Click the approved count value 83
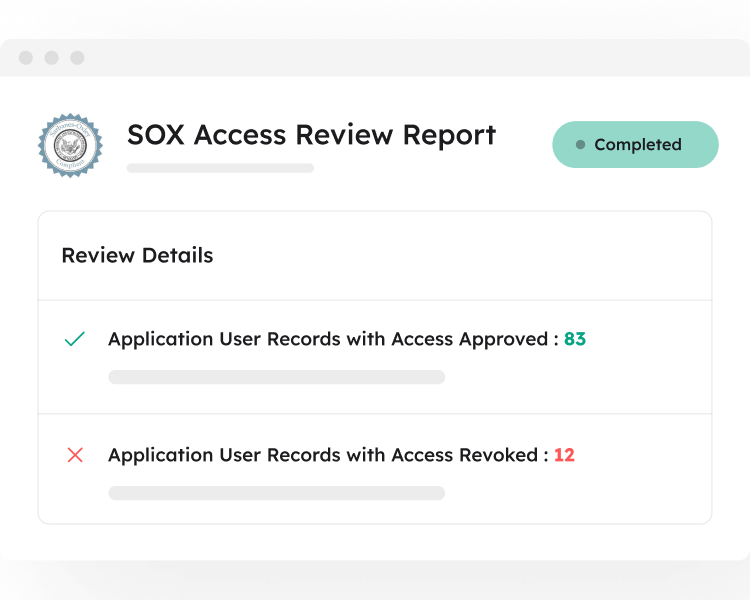The width and height of the screenshot is (750, 600). [x=575, y=339]
